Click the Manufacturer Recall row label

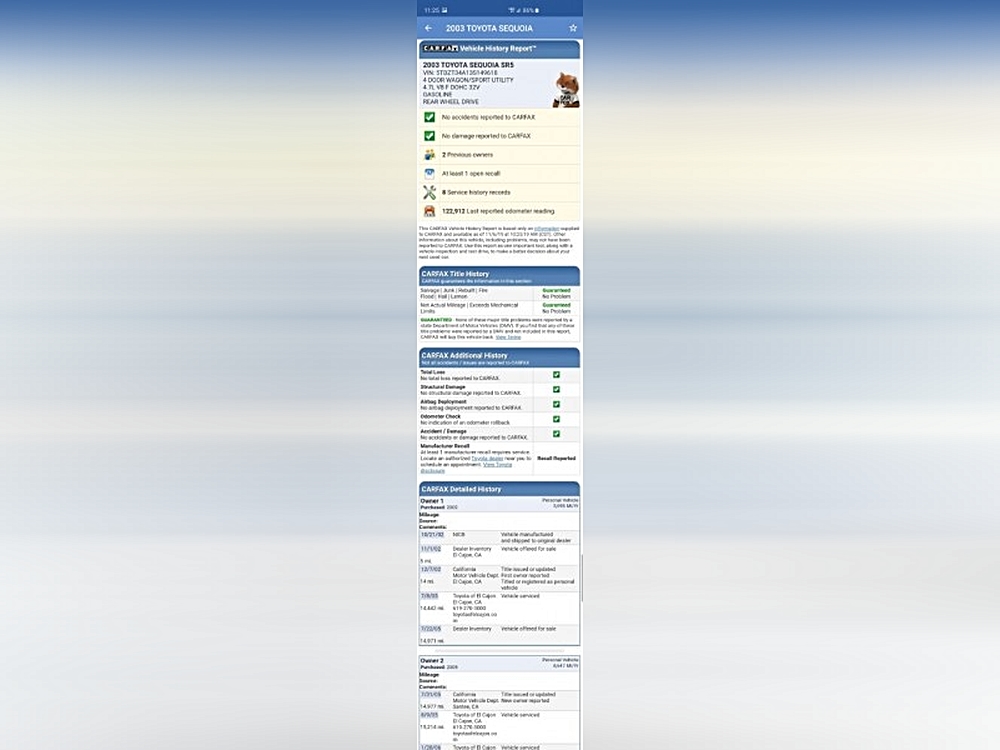(445, 446)
